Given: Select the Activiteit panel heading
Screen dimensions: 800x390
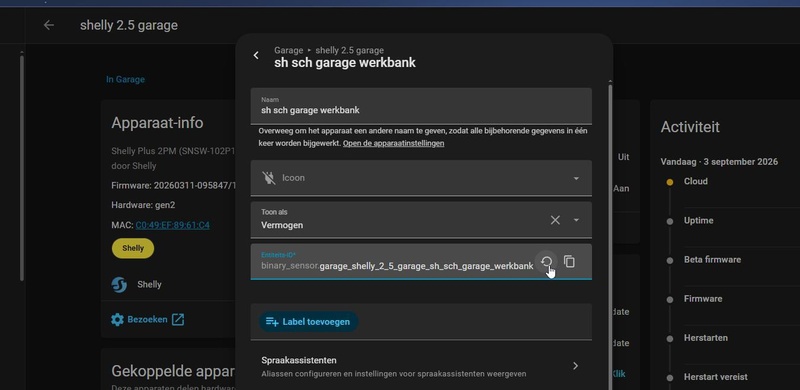Looking at the screenshot, I should tap(690, 127).
